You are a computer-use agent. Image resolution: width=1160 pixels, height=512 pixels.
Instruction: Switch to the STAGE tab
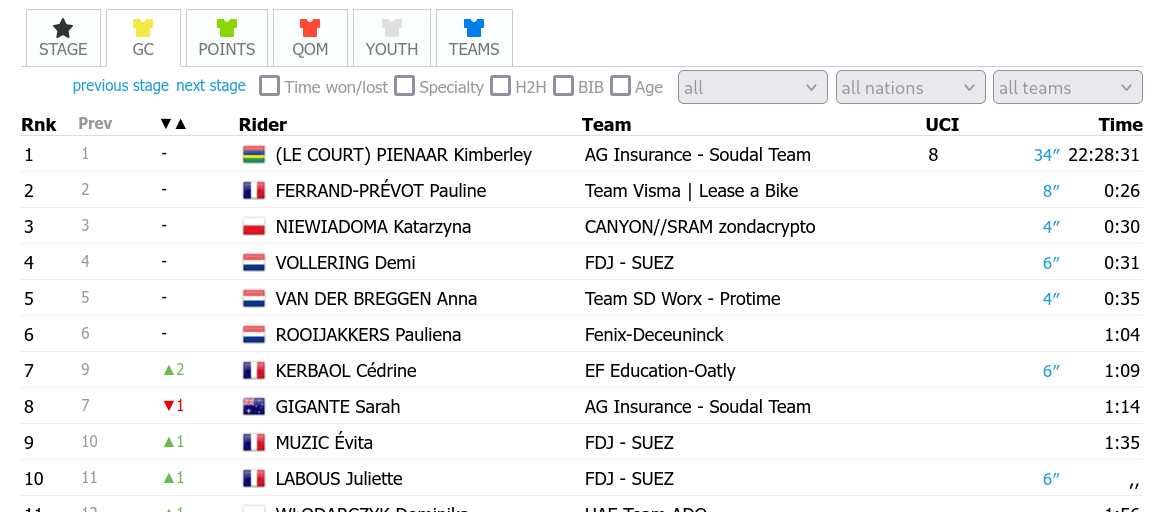[x=63, y=38]
